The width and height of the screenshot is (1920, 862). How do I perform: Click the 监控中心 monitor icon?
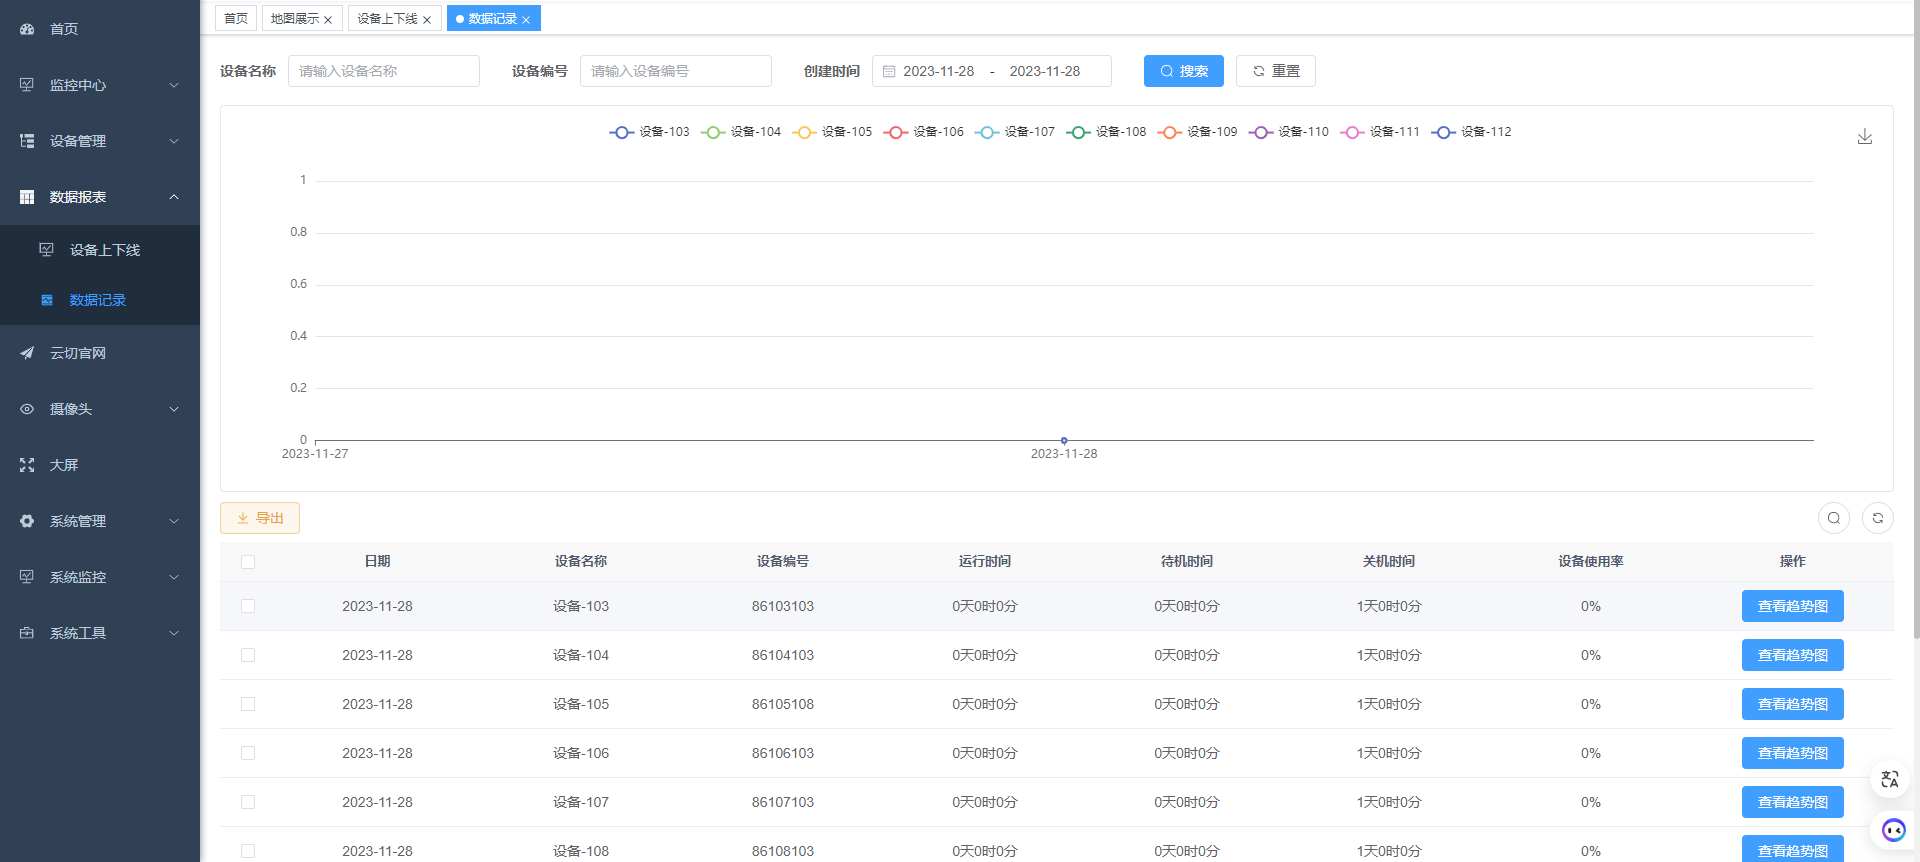[x=27, y=85]
